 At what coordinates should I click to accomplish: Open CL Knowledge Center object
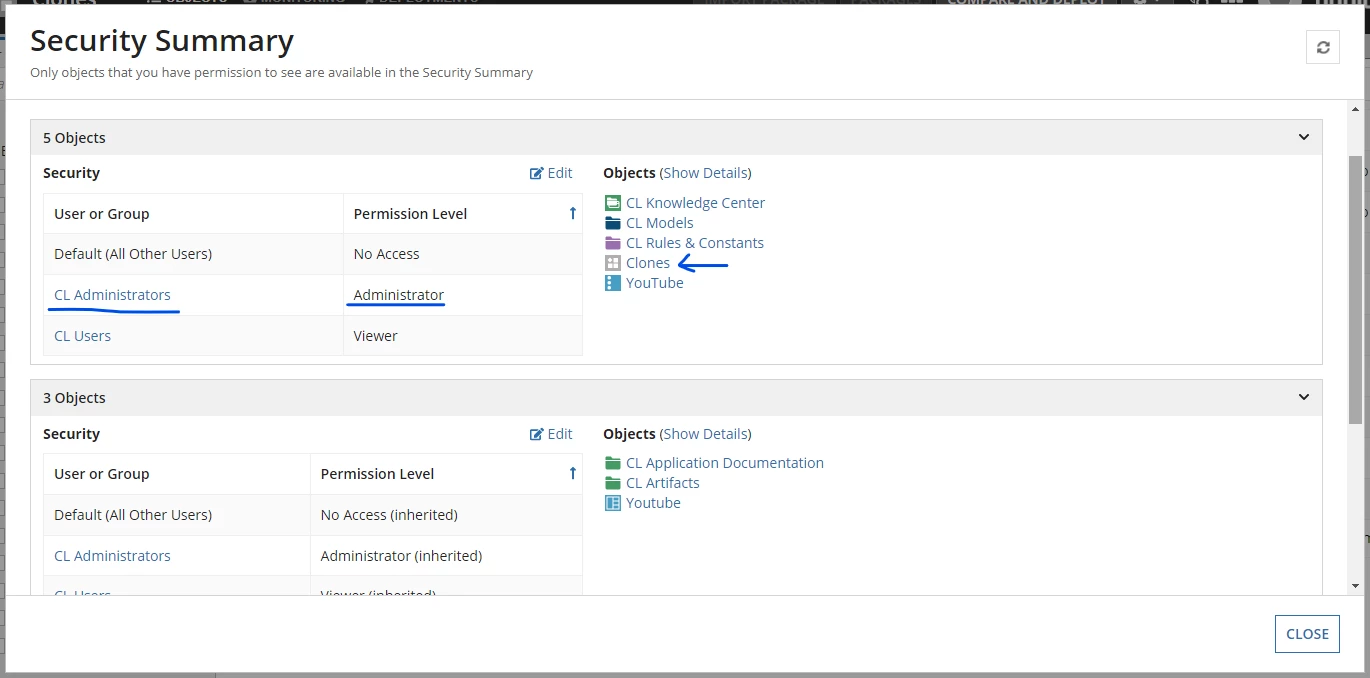695,203
